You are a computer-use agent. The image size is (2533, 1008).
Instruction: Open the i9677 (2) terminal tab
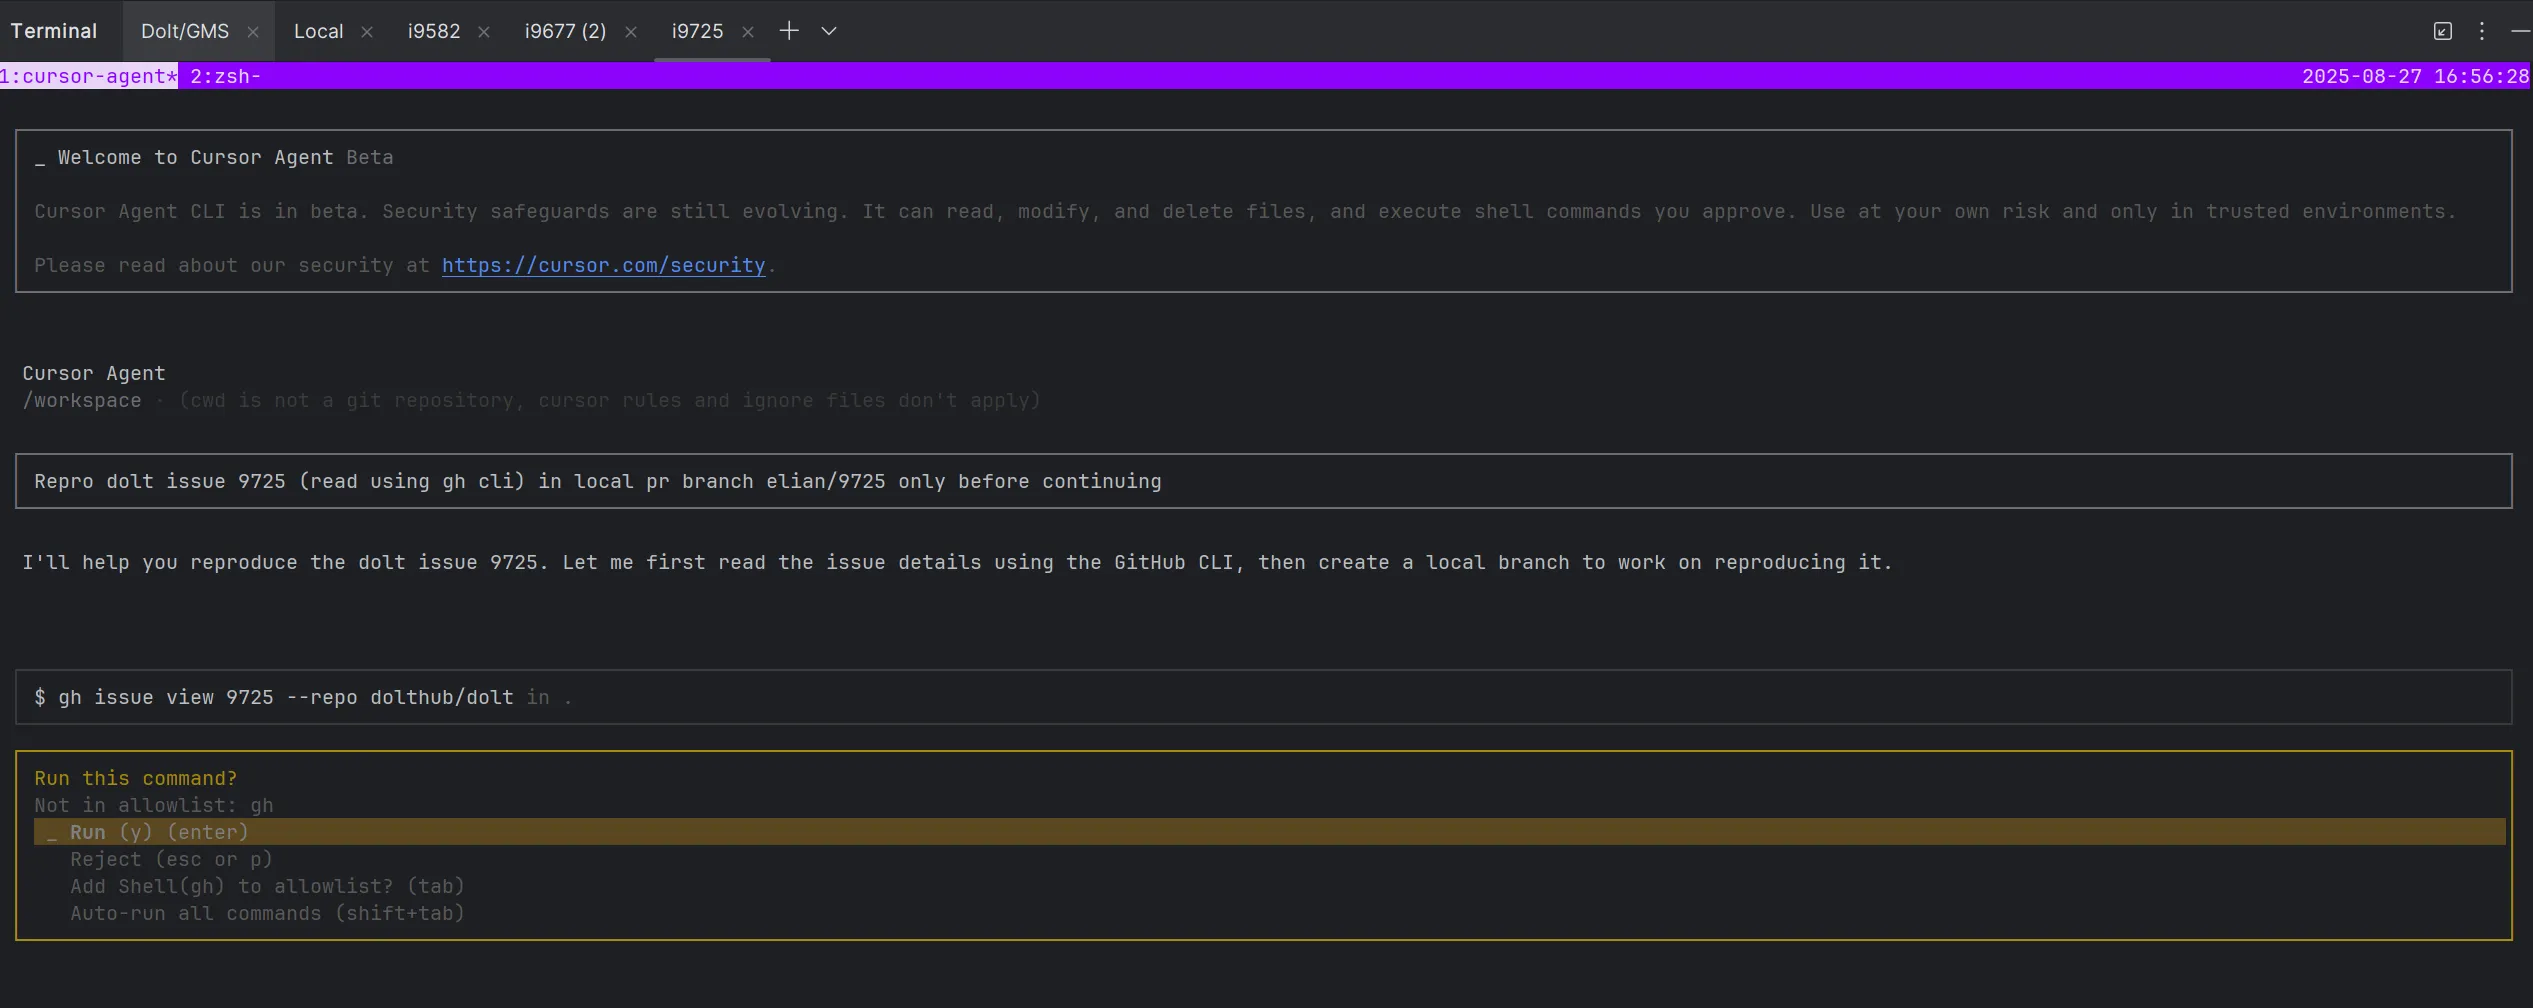click(565, 31)
